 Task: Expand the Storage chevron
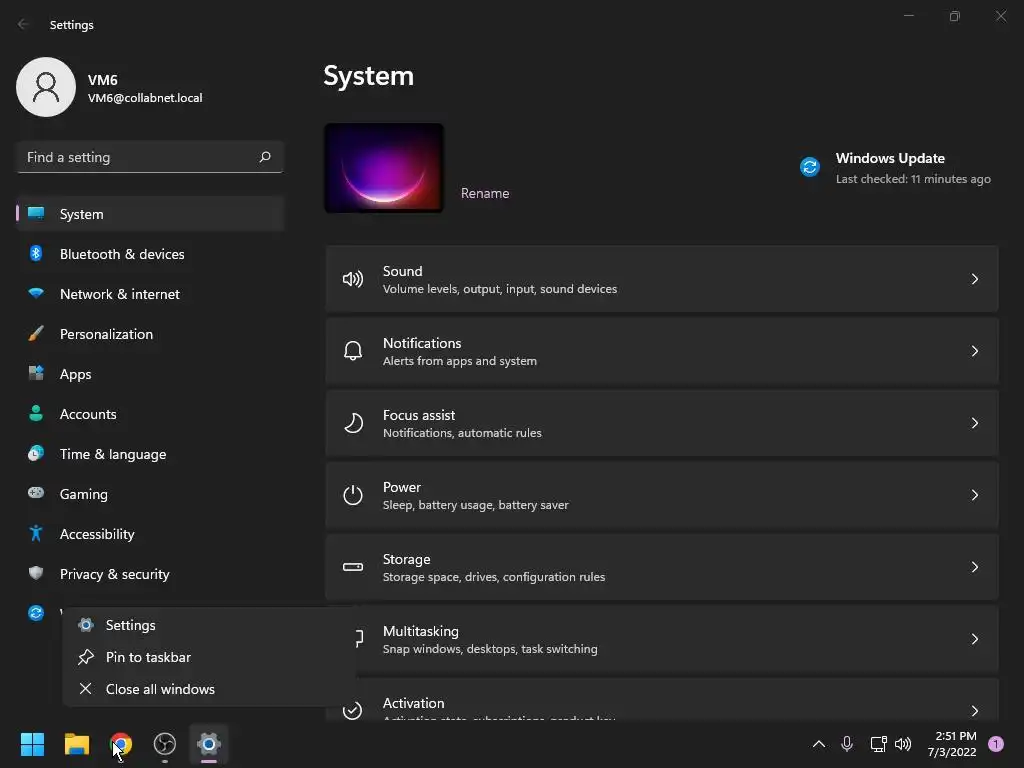point(974,567)
